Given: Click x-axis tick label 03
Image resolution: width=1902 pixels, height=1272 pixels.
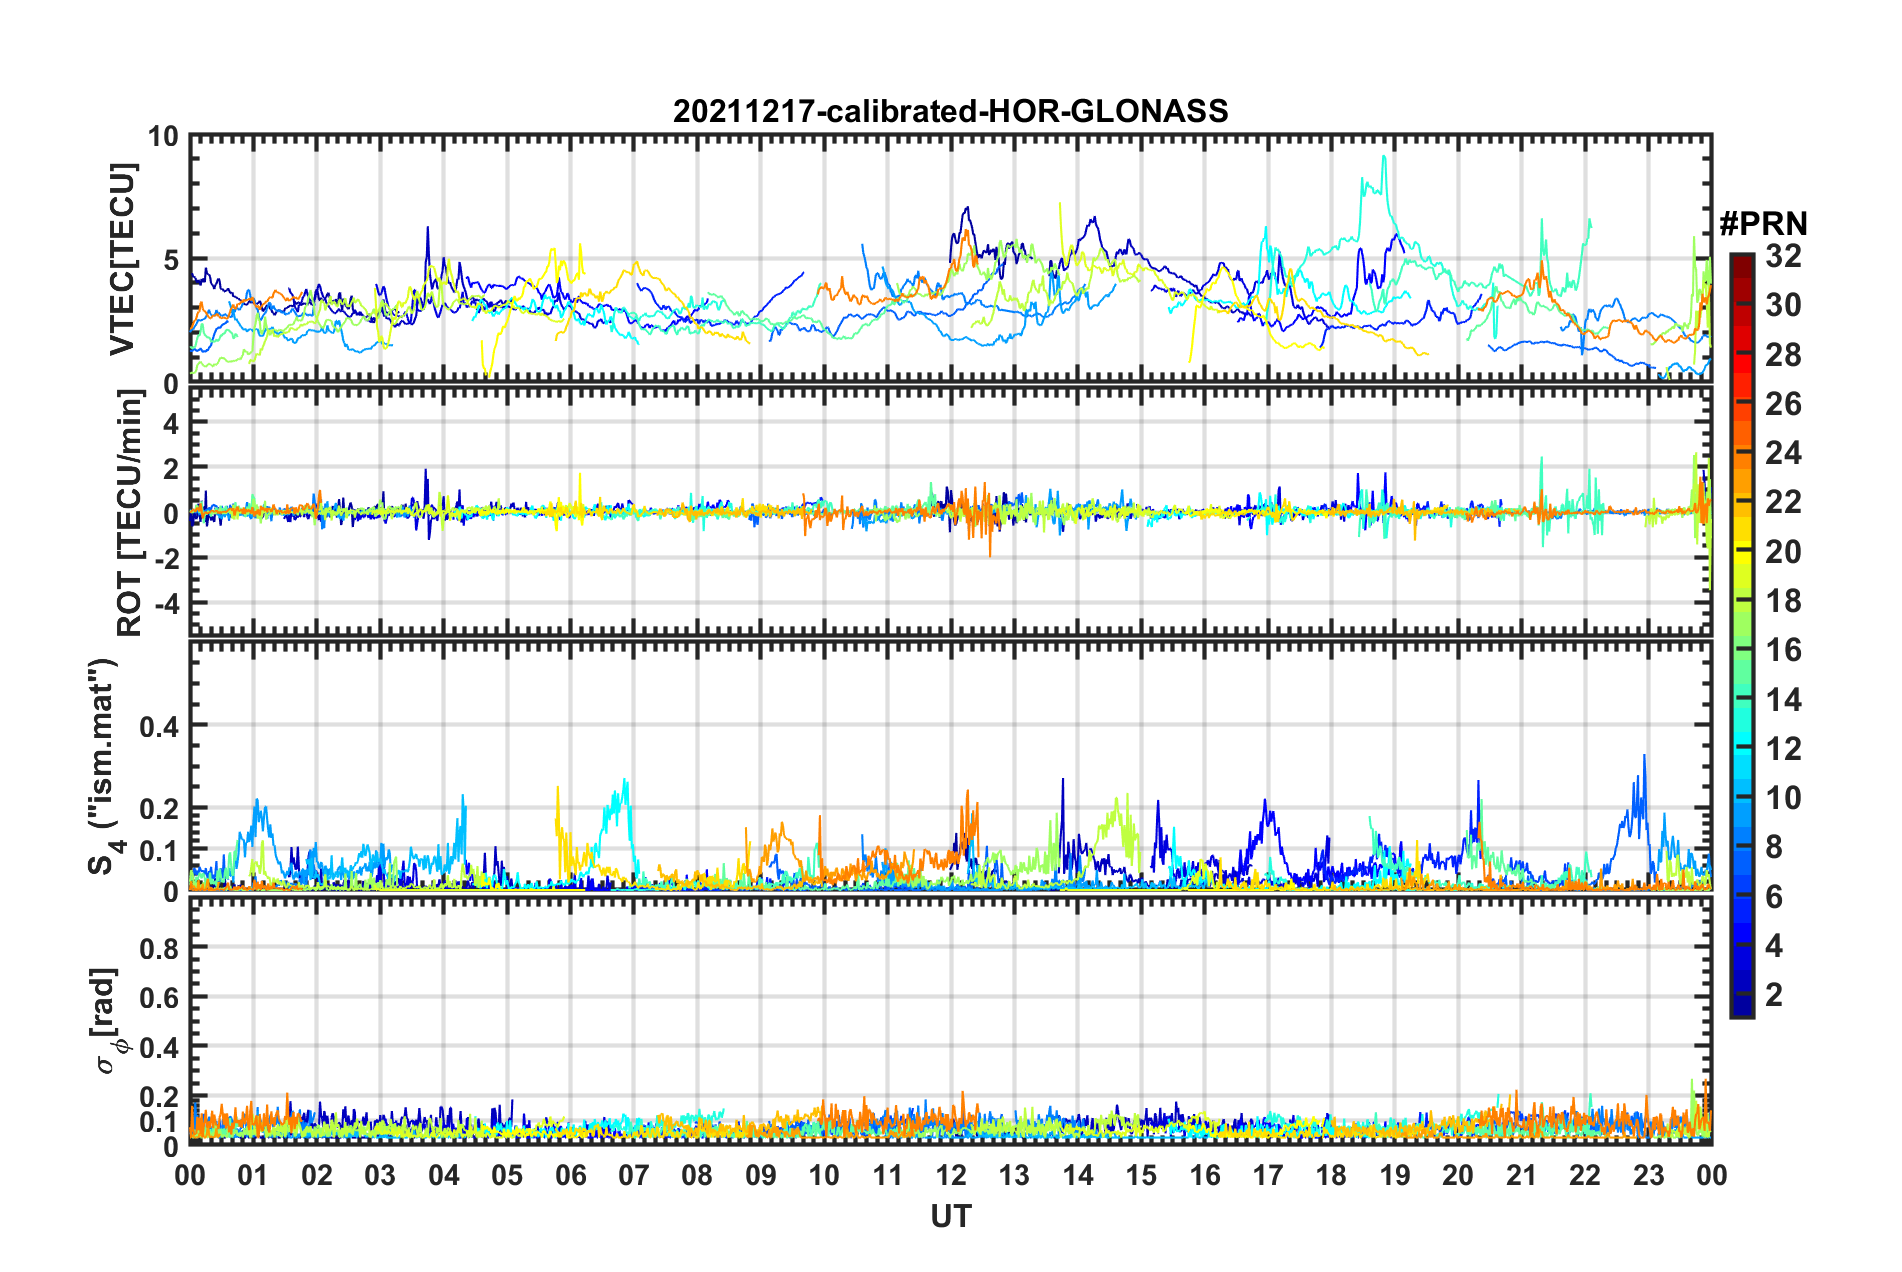Looking at the screenshot, I should (380, 1175).
